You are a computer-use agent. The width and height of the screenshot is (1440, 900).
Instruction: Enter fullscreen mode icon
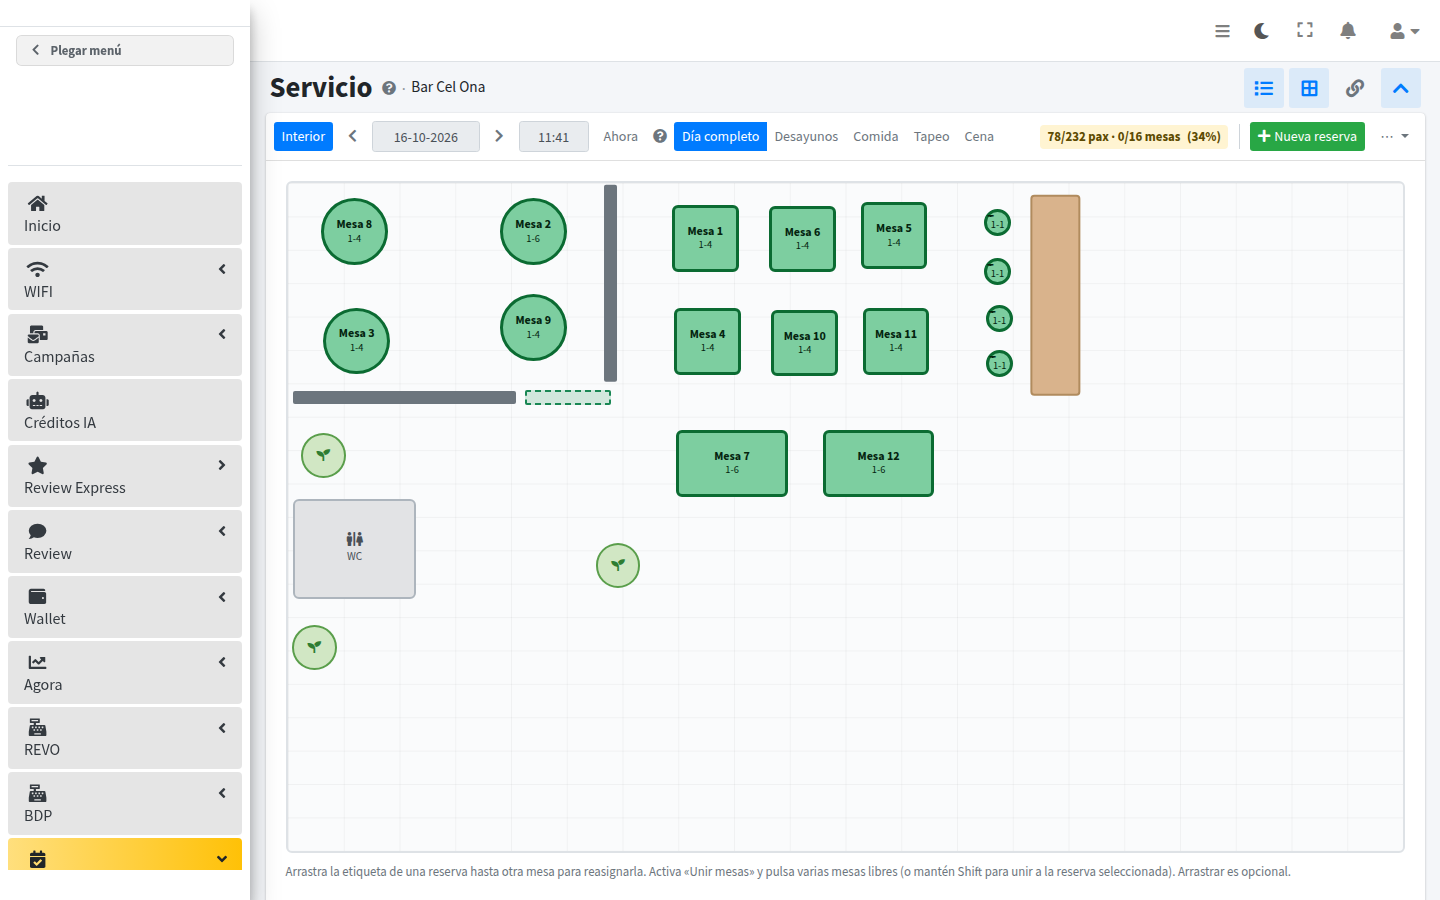pyautogui.click(x=1305, y=30)
